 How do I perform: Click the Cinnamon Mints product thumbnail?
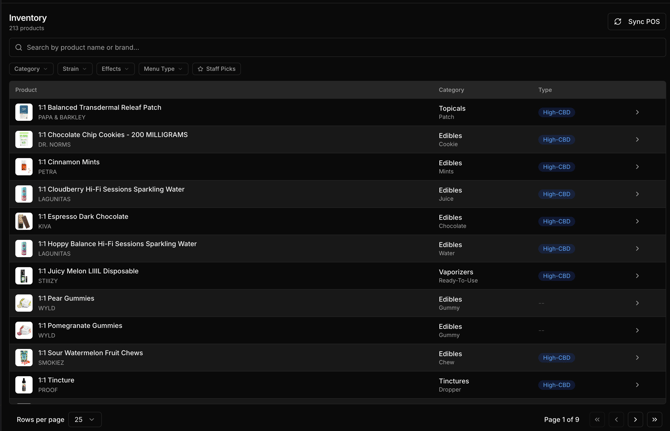pyautogui.click(x=24, y=167)
